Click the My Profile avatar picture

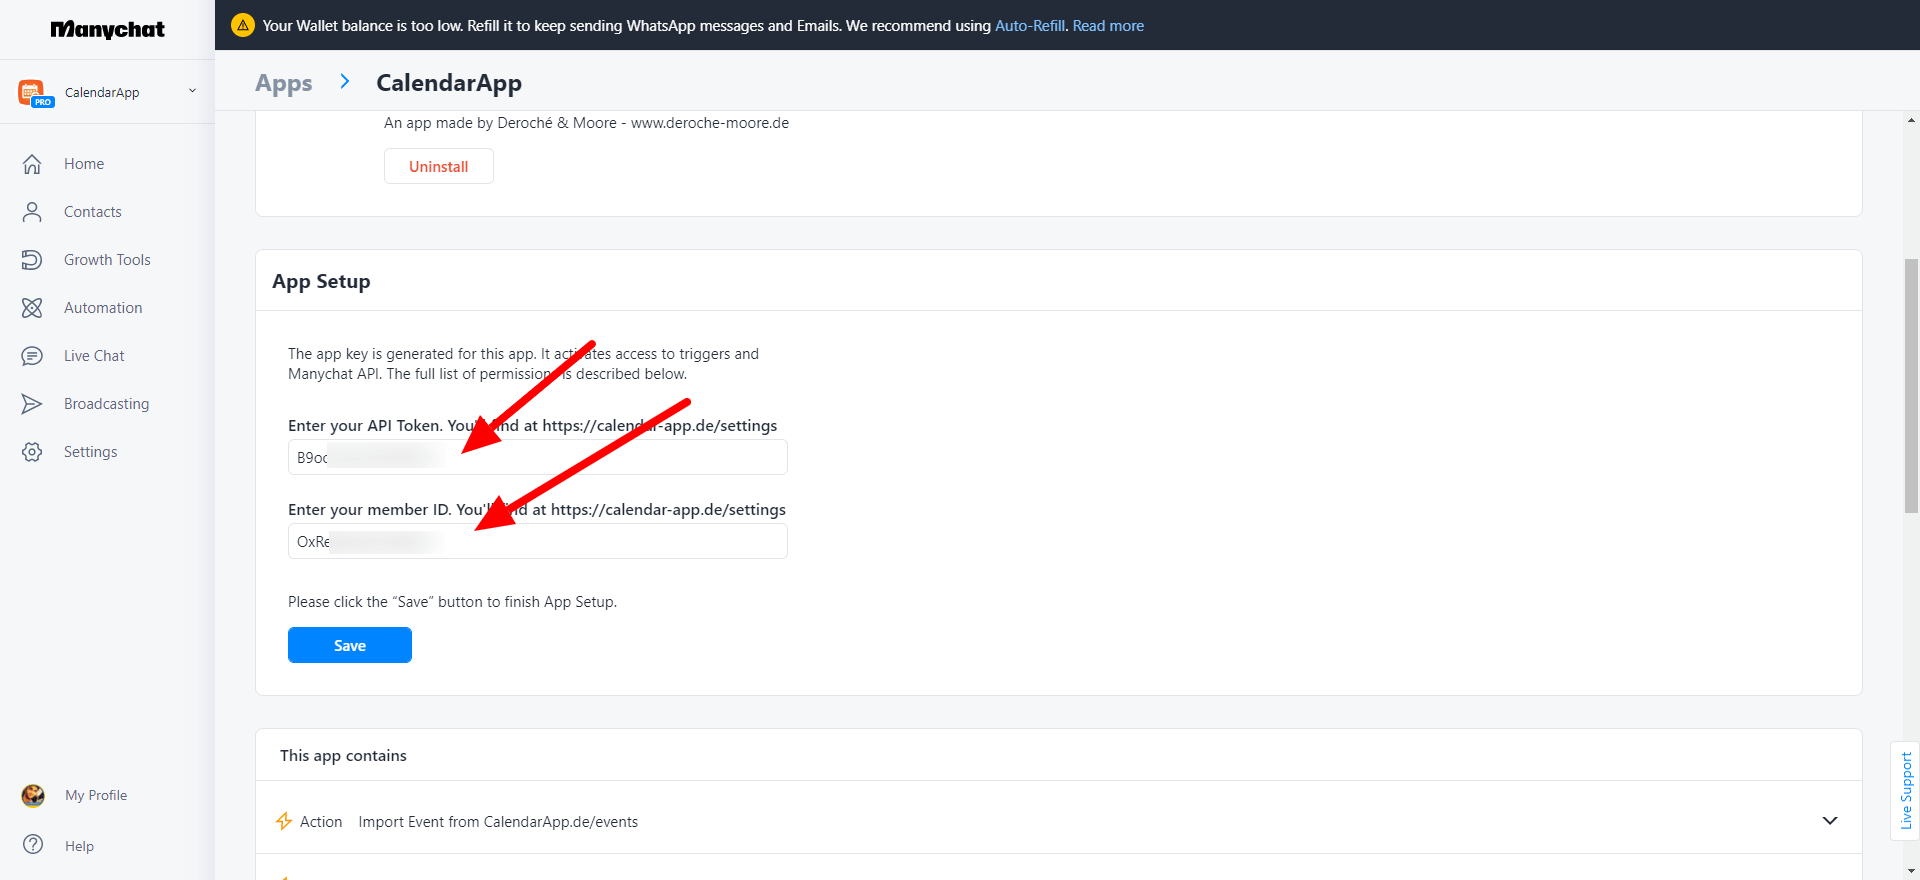pos(33,795)
